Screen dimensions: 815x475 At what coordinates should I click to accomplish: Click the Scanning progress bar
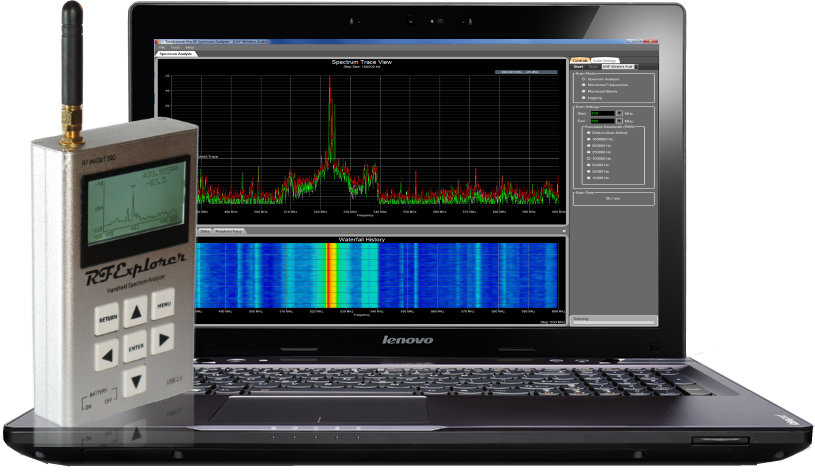(x=614, y=320)
